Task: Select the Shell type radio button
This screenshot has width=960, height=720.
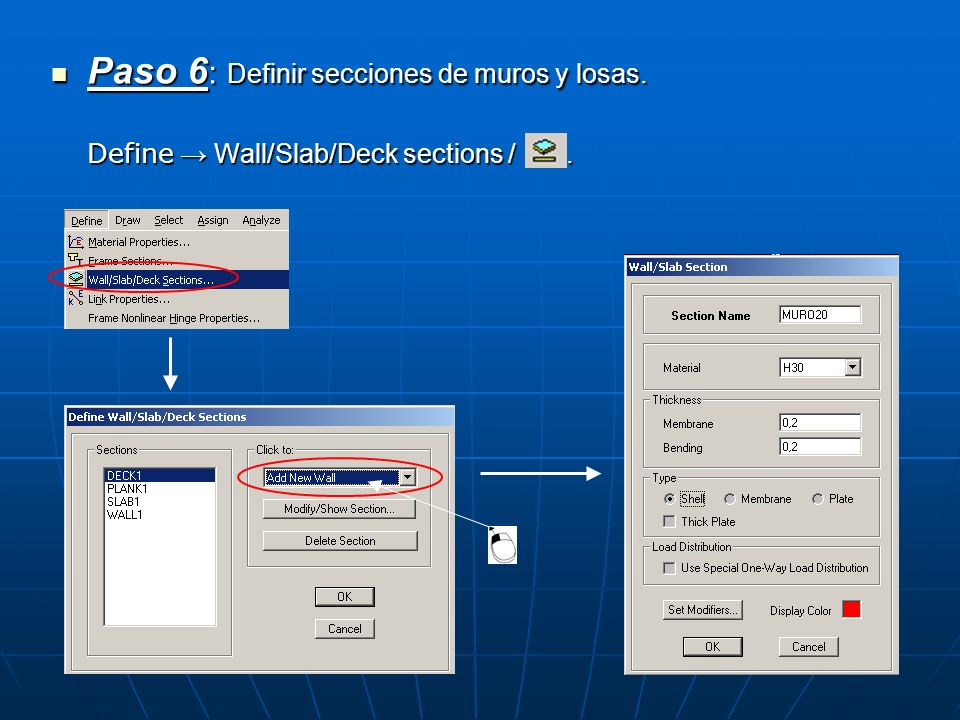Action: [x=670, y=499]
